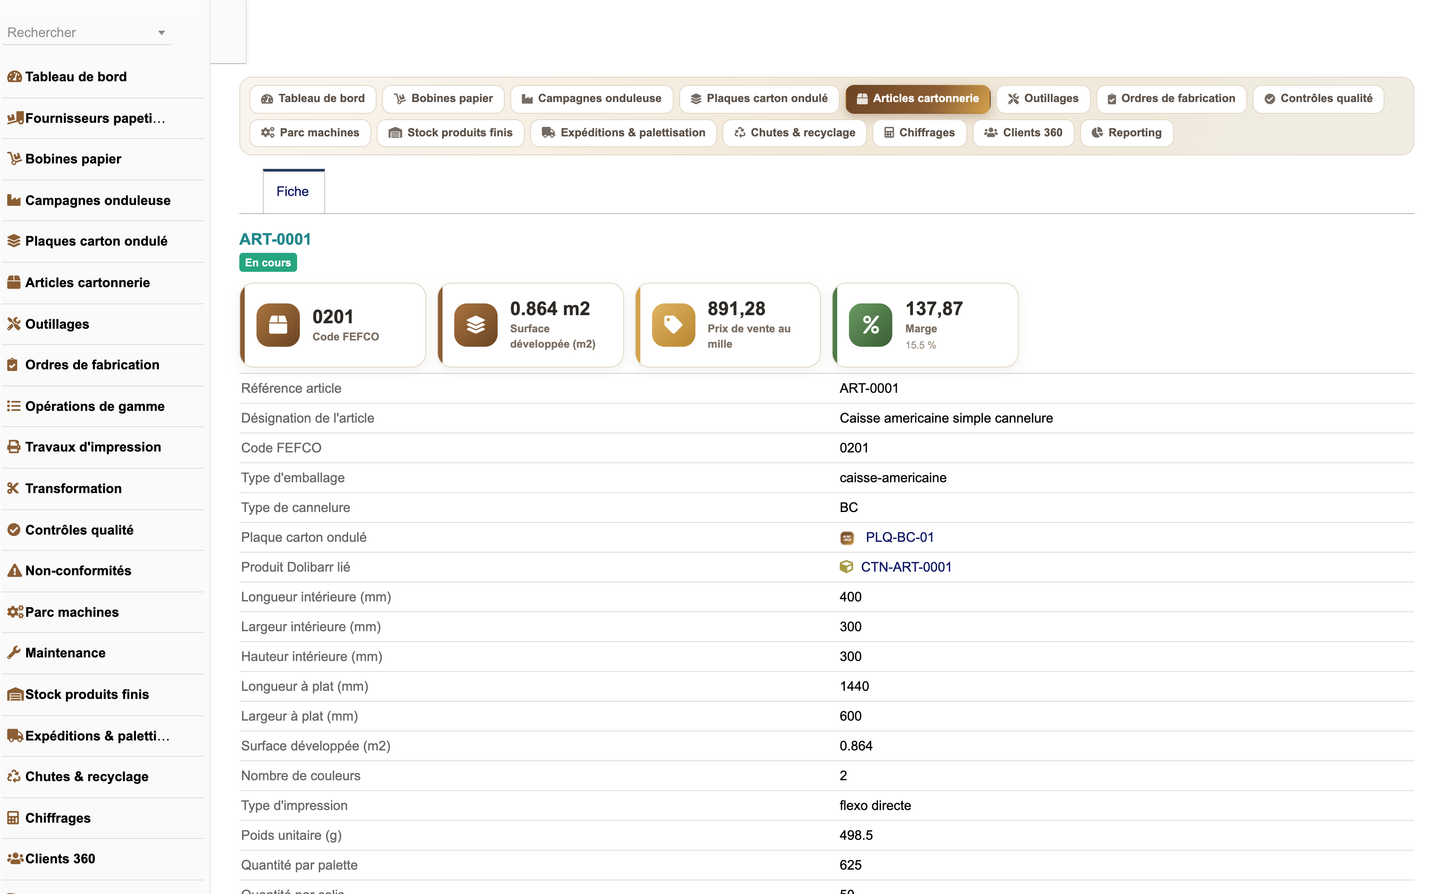
Task: Click the Outillages sidebar tools icon
Action: point(14,324)
